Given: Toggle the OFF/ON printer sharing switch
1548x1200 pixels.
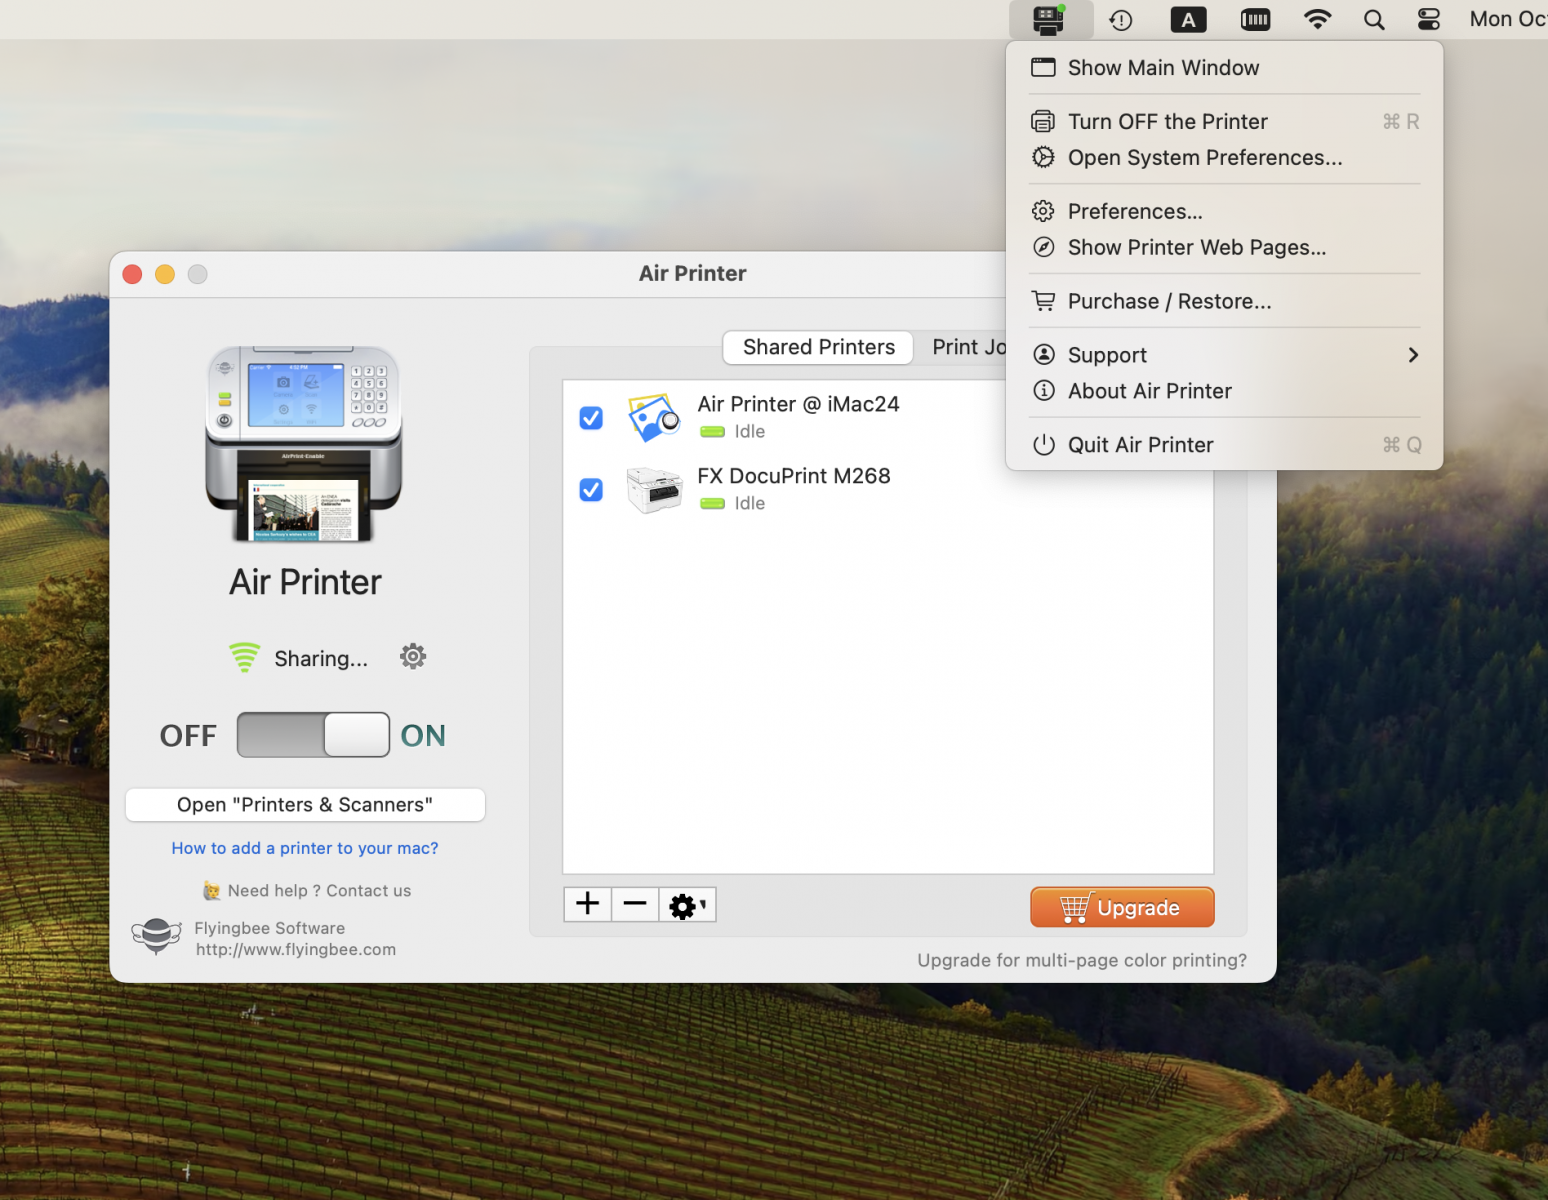Looking at the screenshot, I should click(313, 734).
